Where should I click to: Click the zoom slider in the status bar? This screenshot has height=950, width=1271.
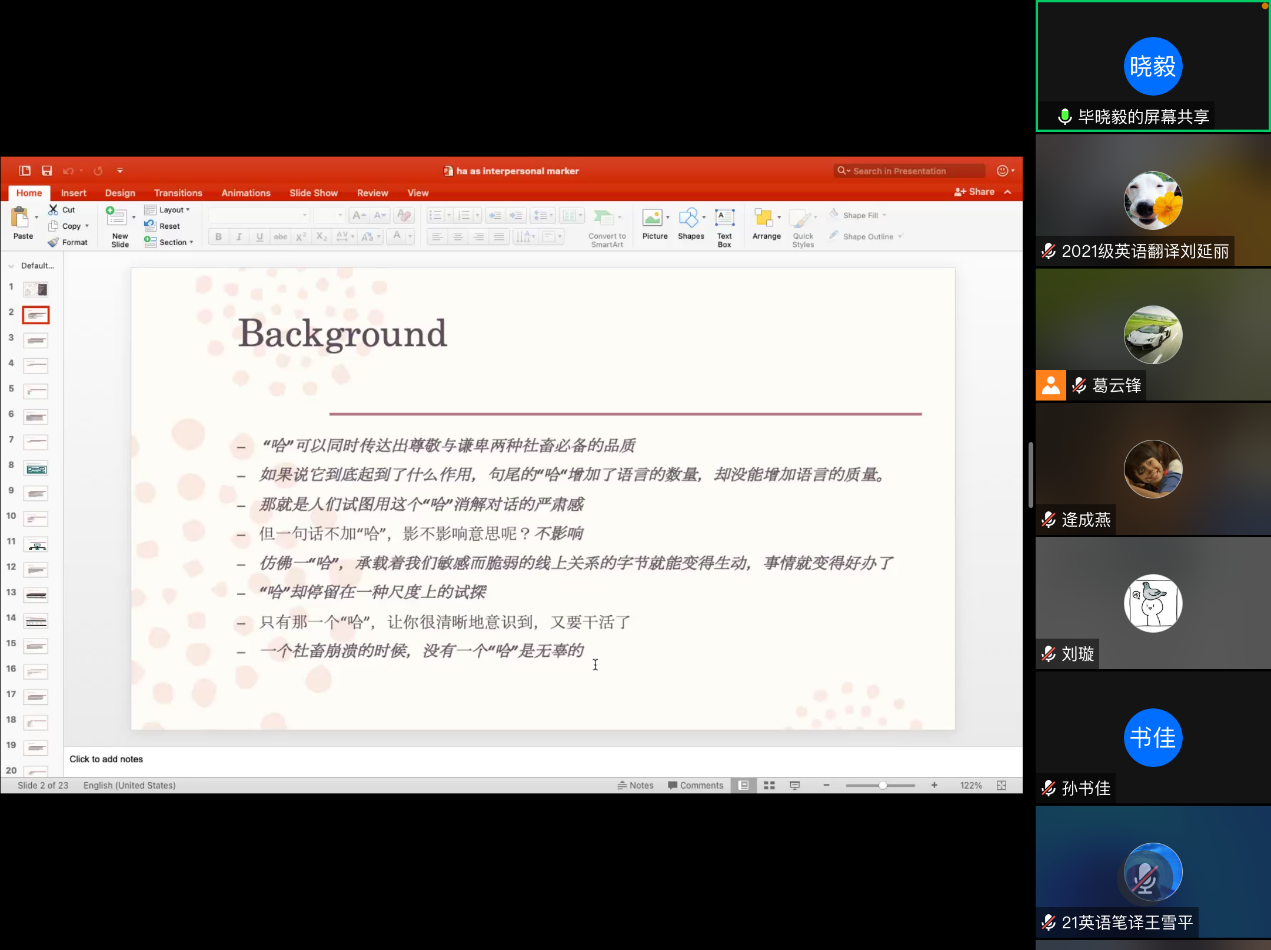(882, 785)
